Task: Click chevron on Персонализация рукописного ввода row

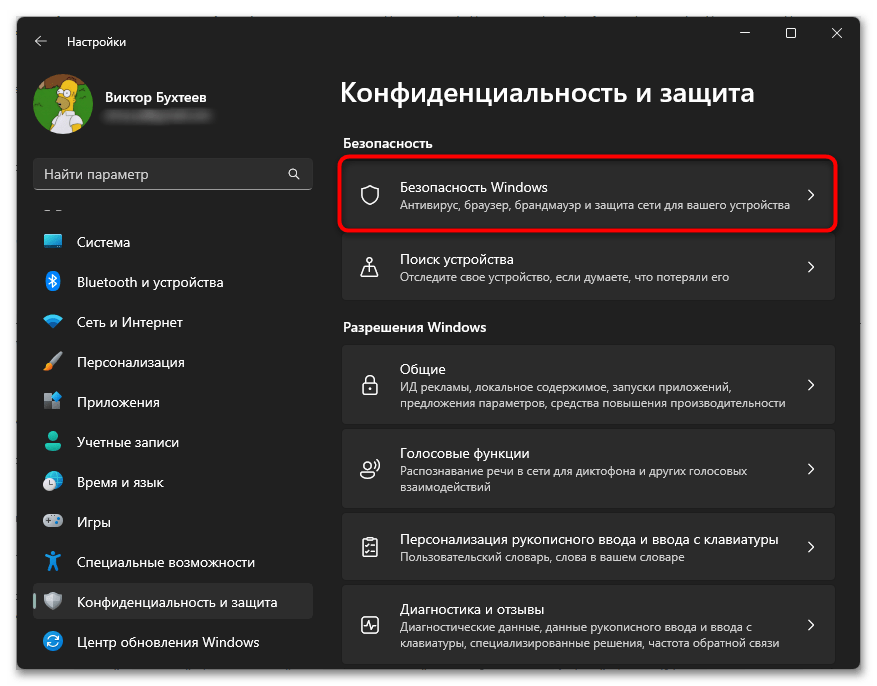Action: point(811,547)
